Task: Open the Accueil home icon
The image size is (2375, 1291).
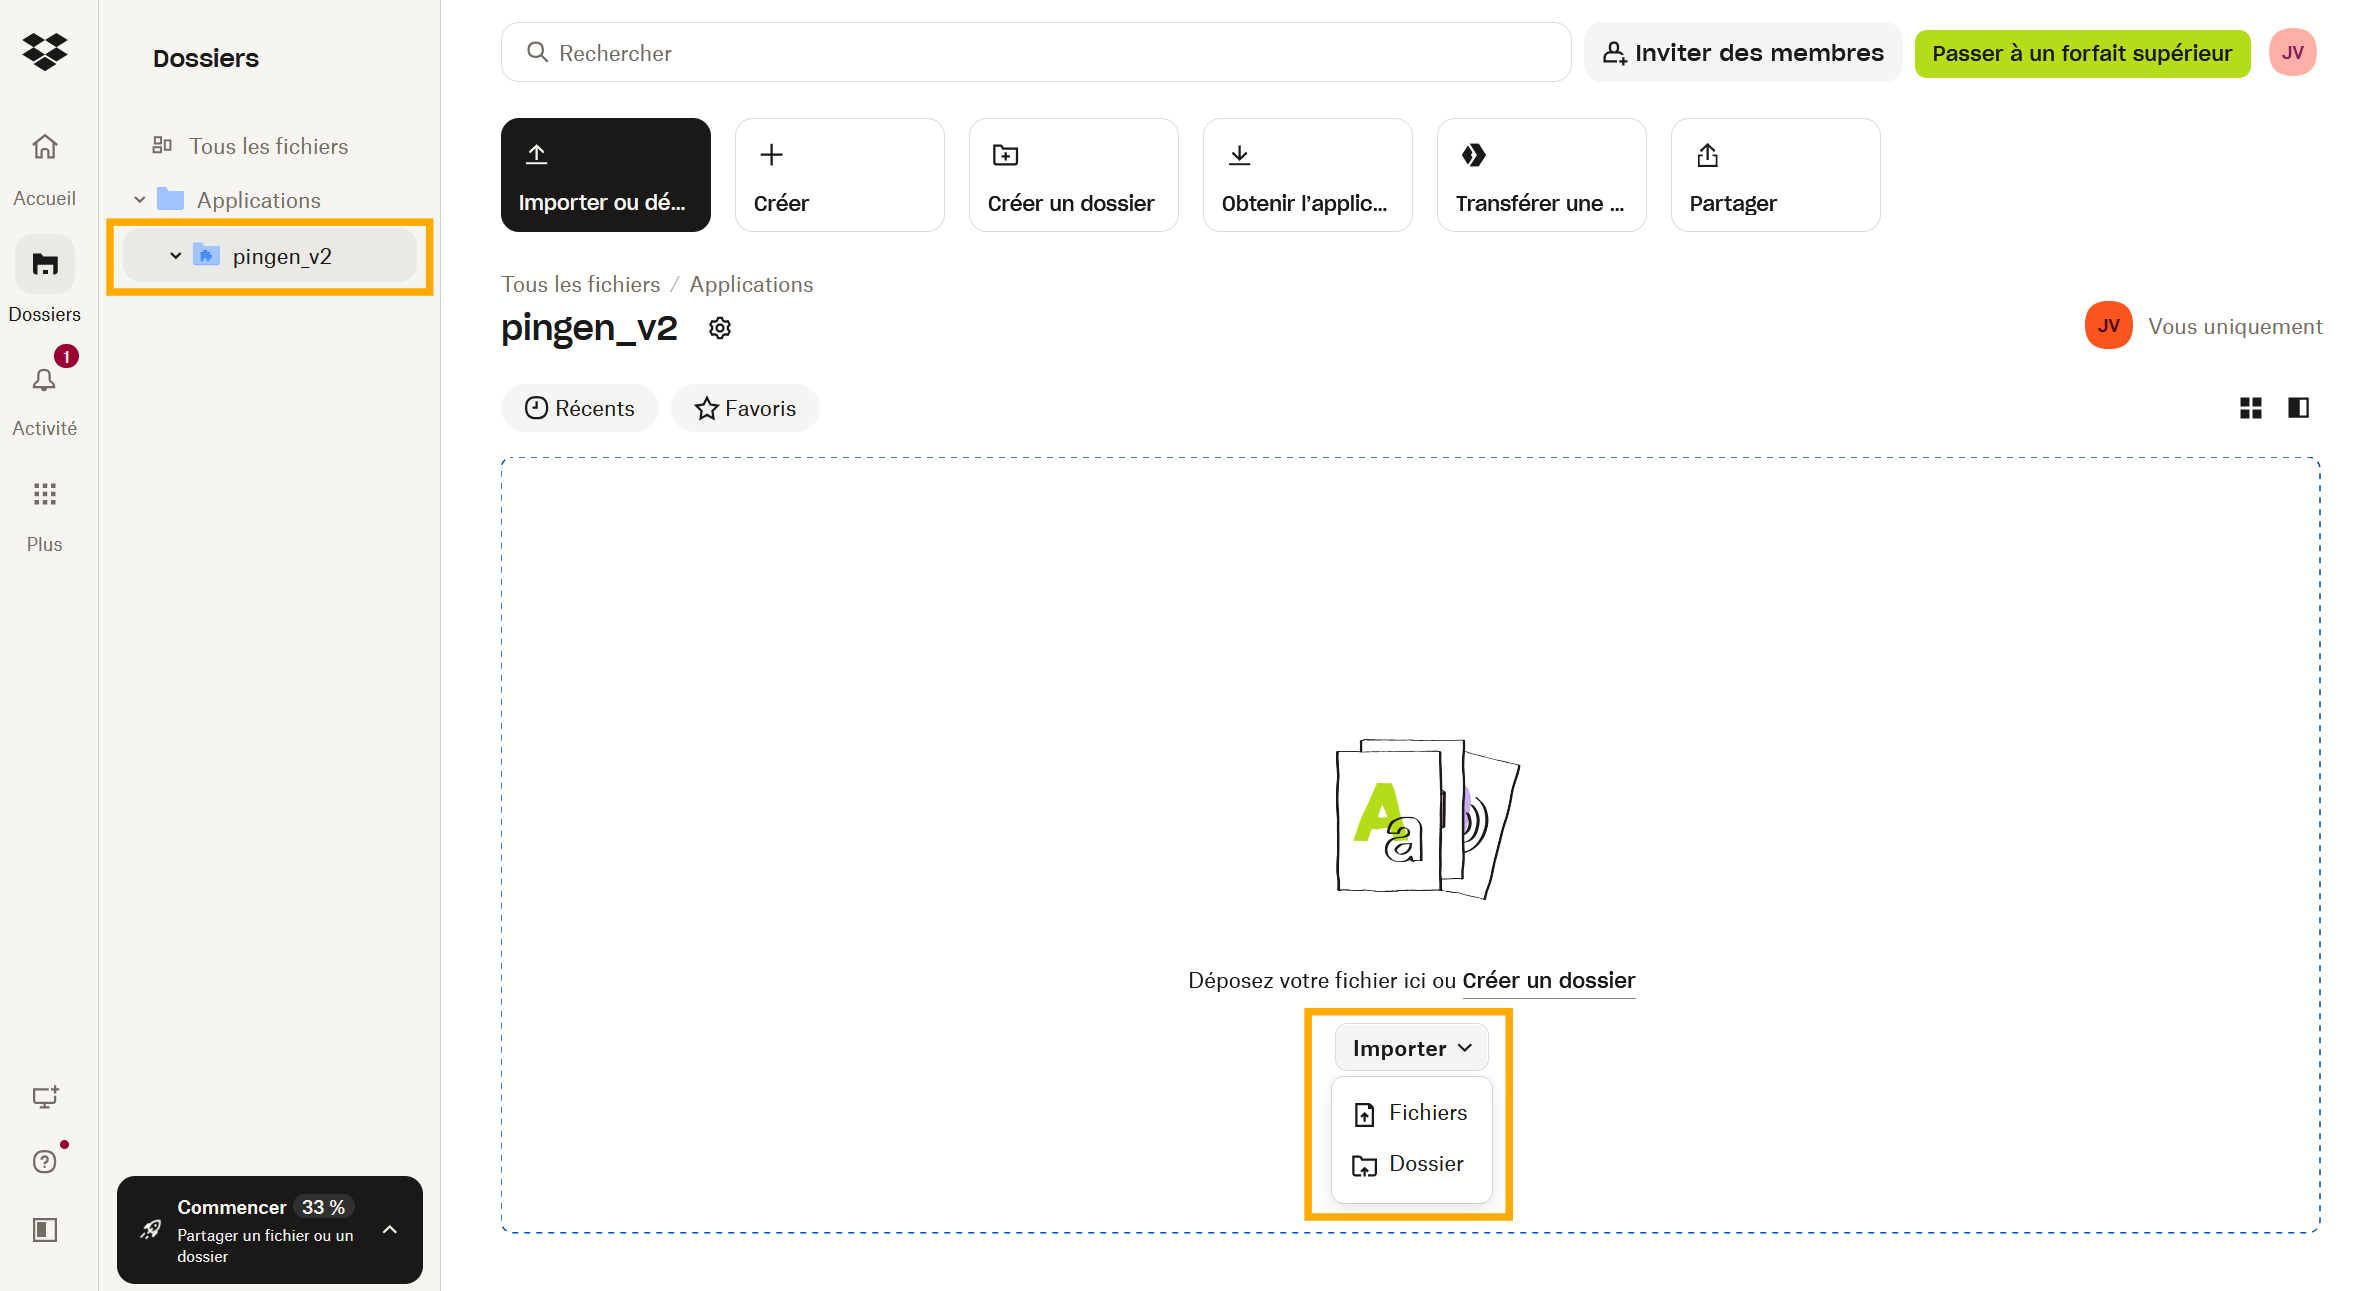Action: 45,148
